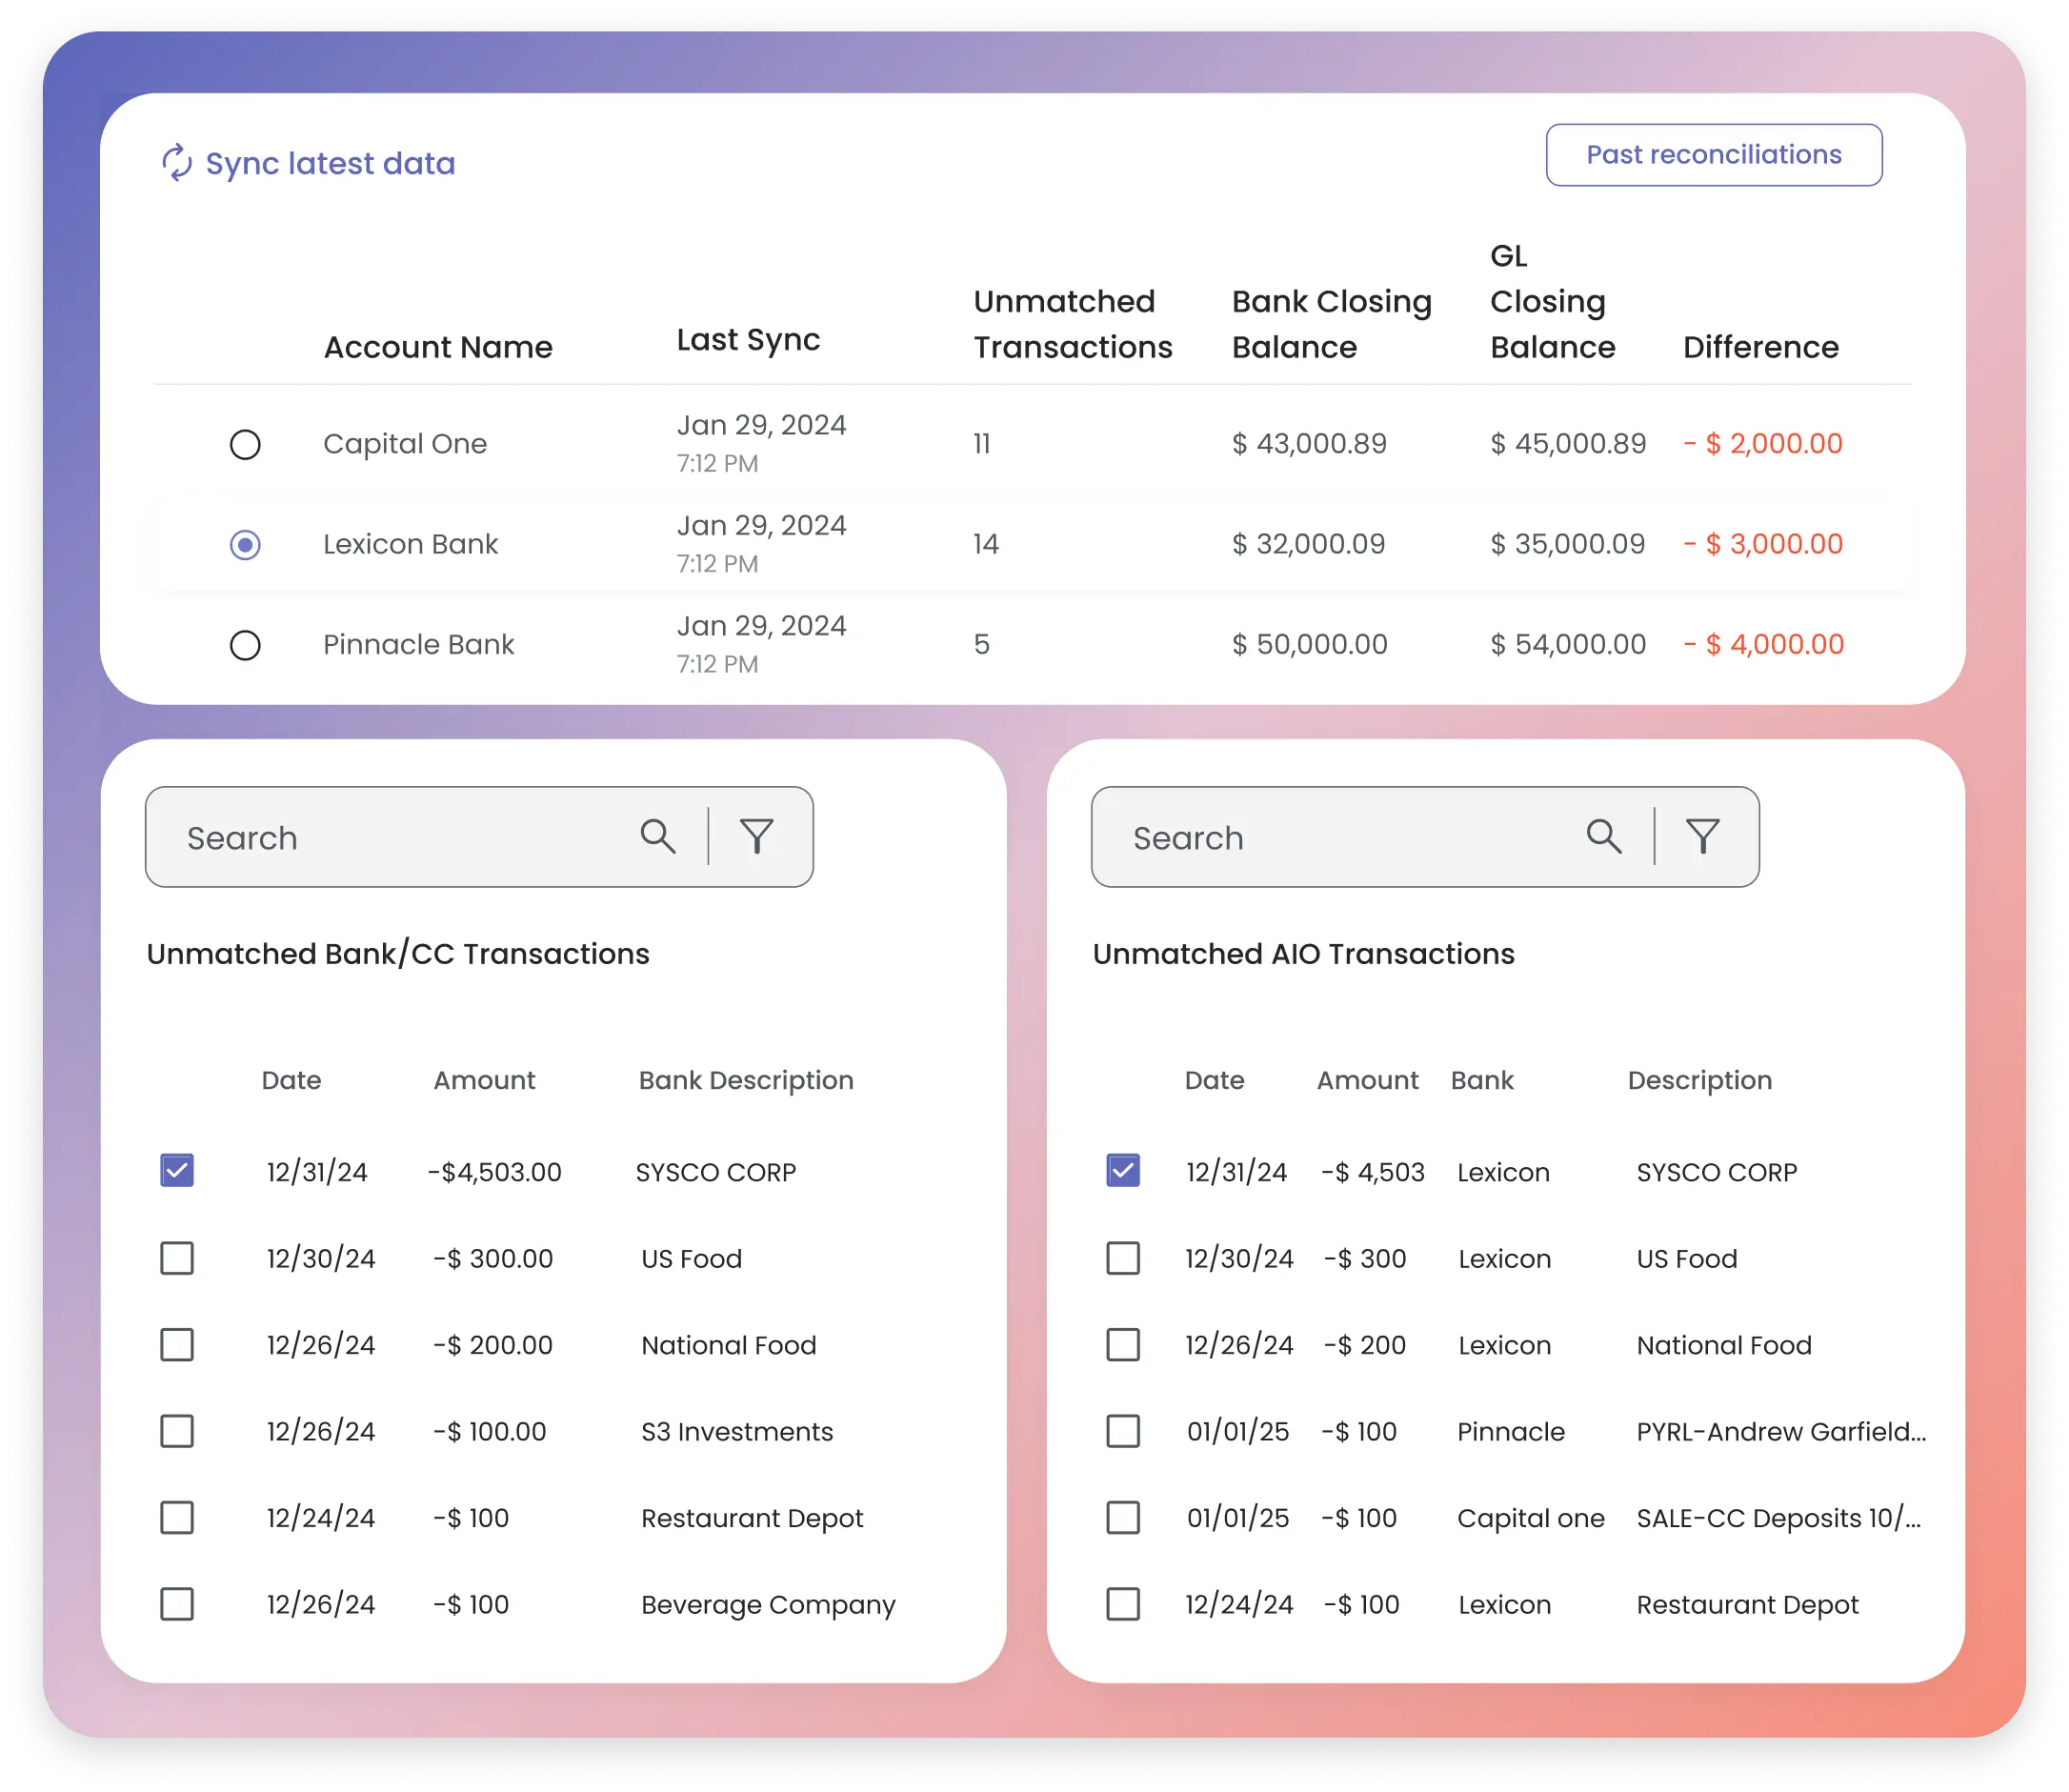Image resolution: width=2069 pixels, height=1792 pixels.
Task: Click the Last Sync column header
Action: tap(748, 340)
